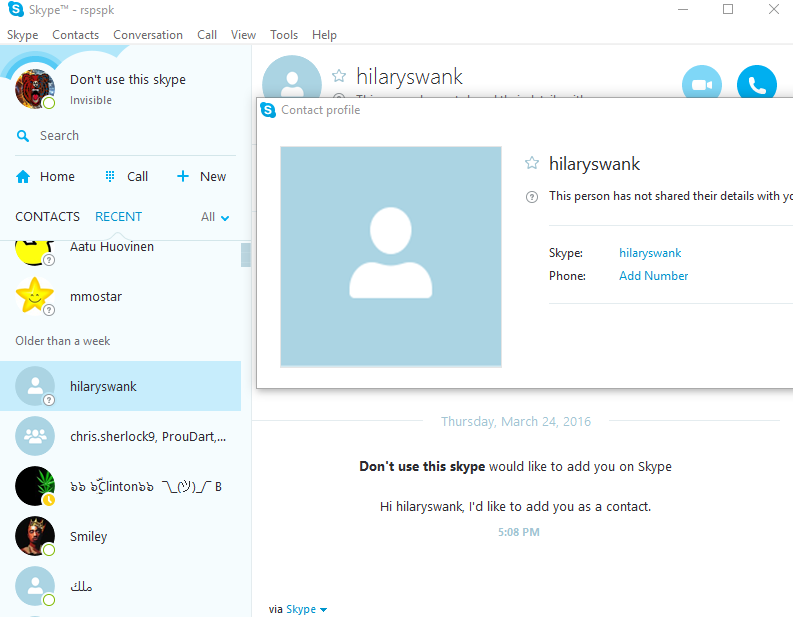This screenshot has height=617, width=793.
Task: Click Smiley's avatar picture
Action: point(34,536)
